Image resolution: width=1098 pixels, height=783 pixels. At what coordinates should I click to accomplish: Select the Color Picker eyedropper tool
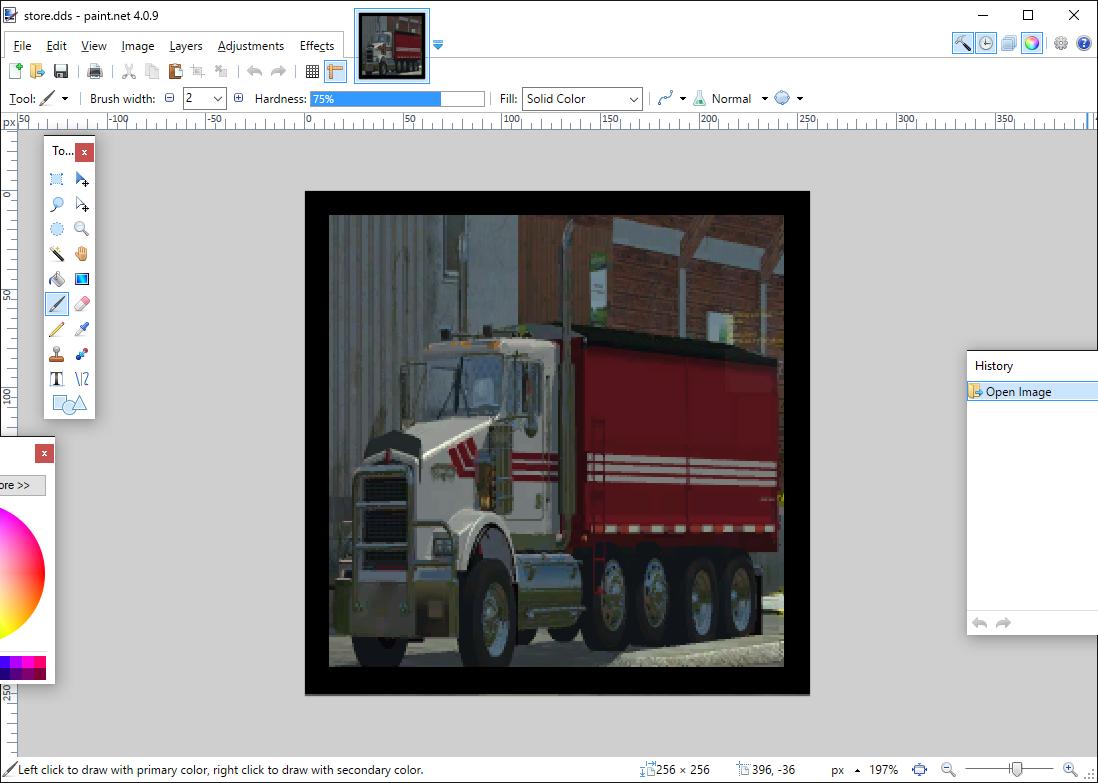point(82,329)
